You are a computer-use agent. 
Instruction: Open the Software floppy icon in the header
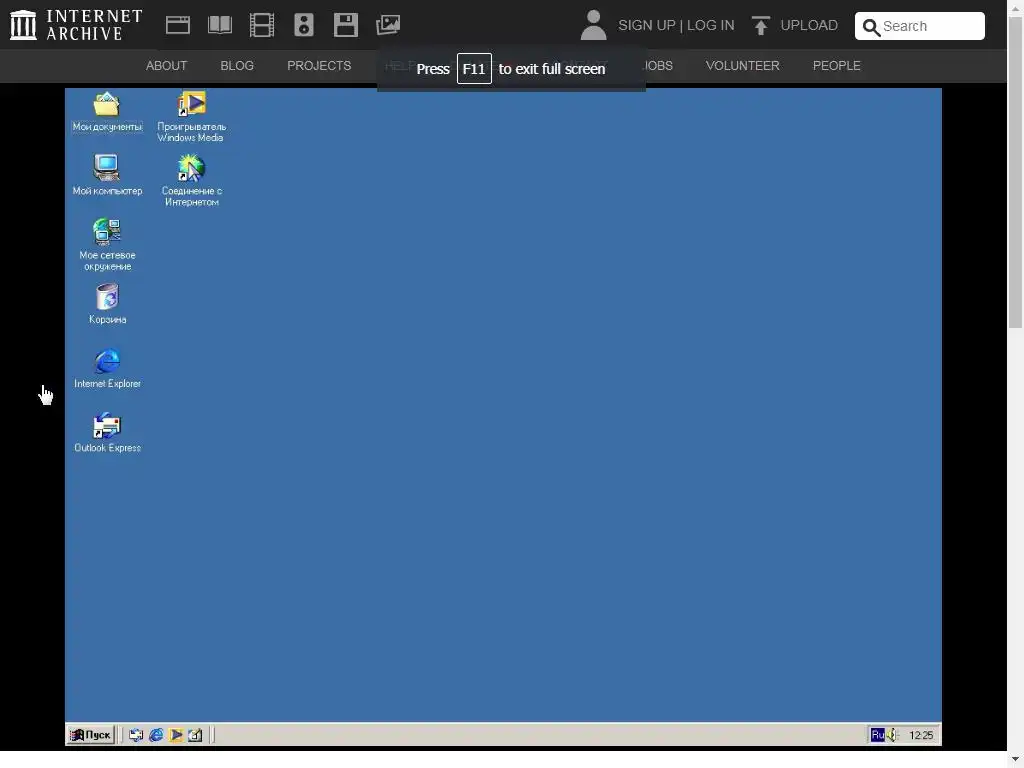click(x=345, y=25)
